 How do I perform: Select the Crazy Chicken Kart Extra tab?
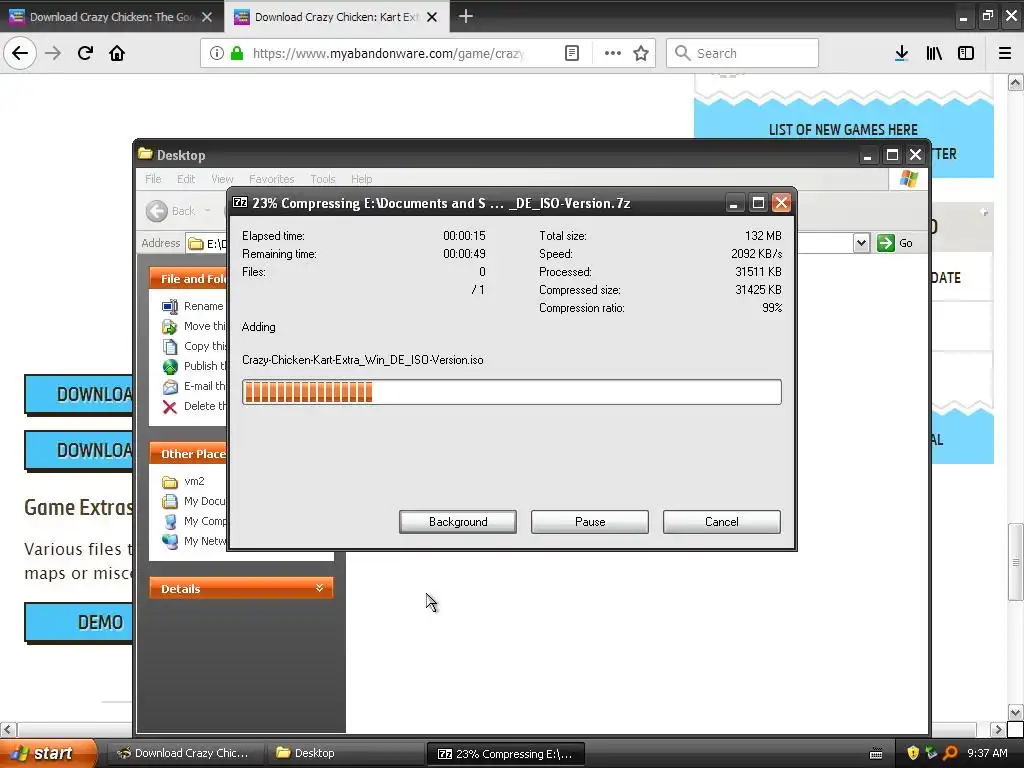click(x=336, y=17)
